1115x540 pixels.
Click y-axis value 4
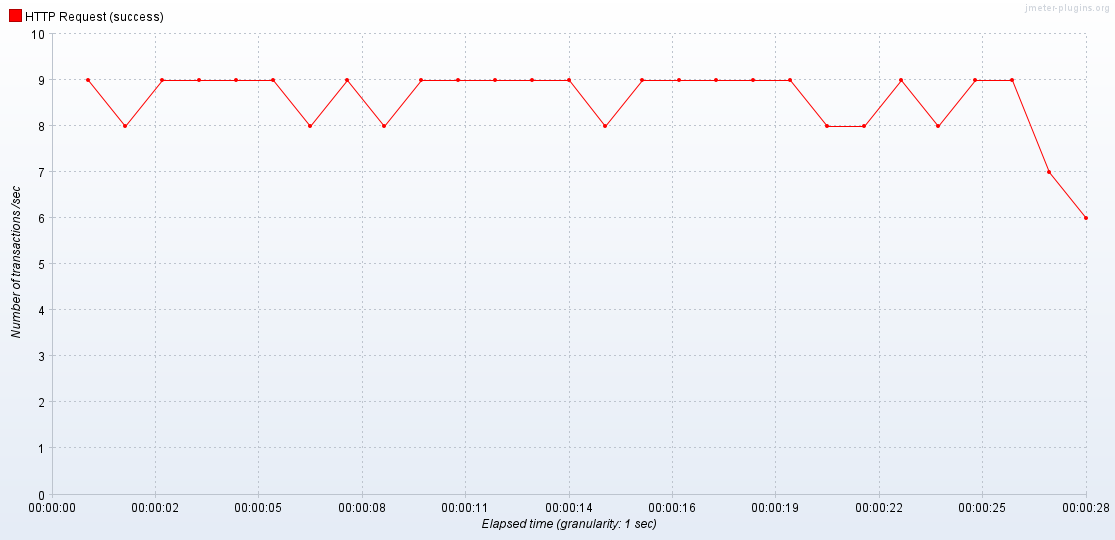point(41,310)
